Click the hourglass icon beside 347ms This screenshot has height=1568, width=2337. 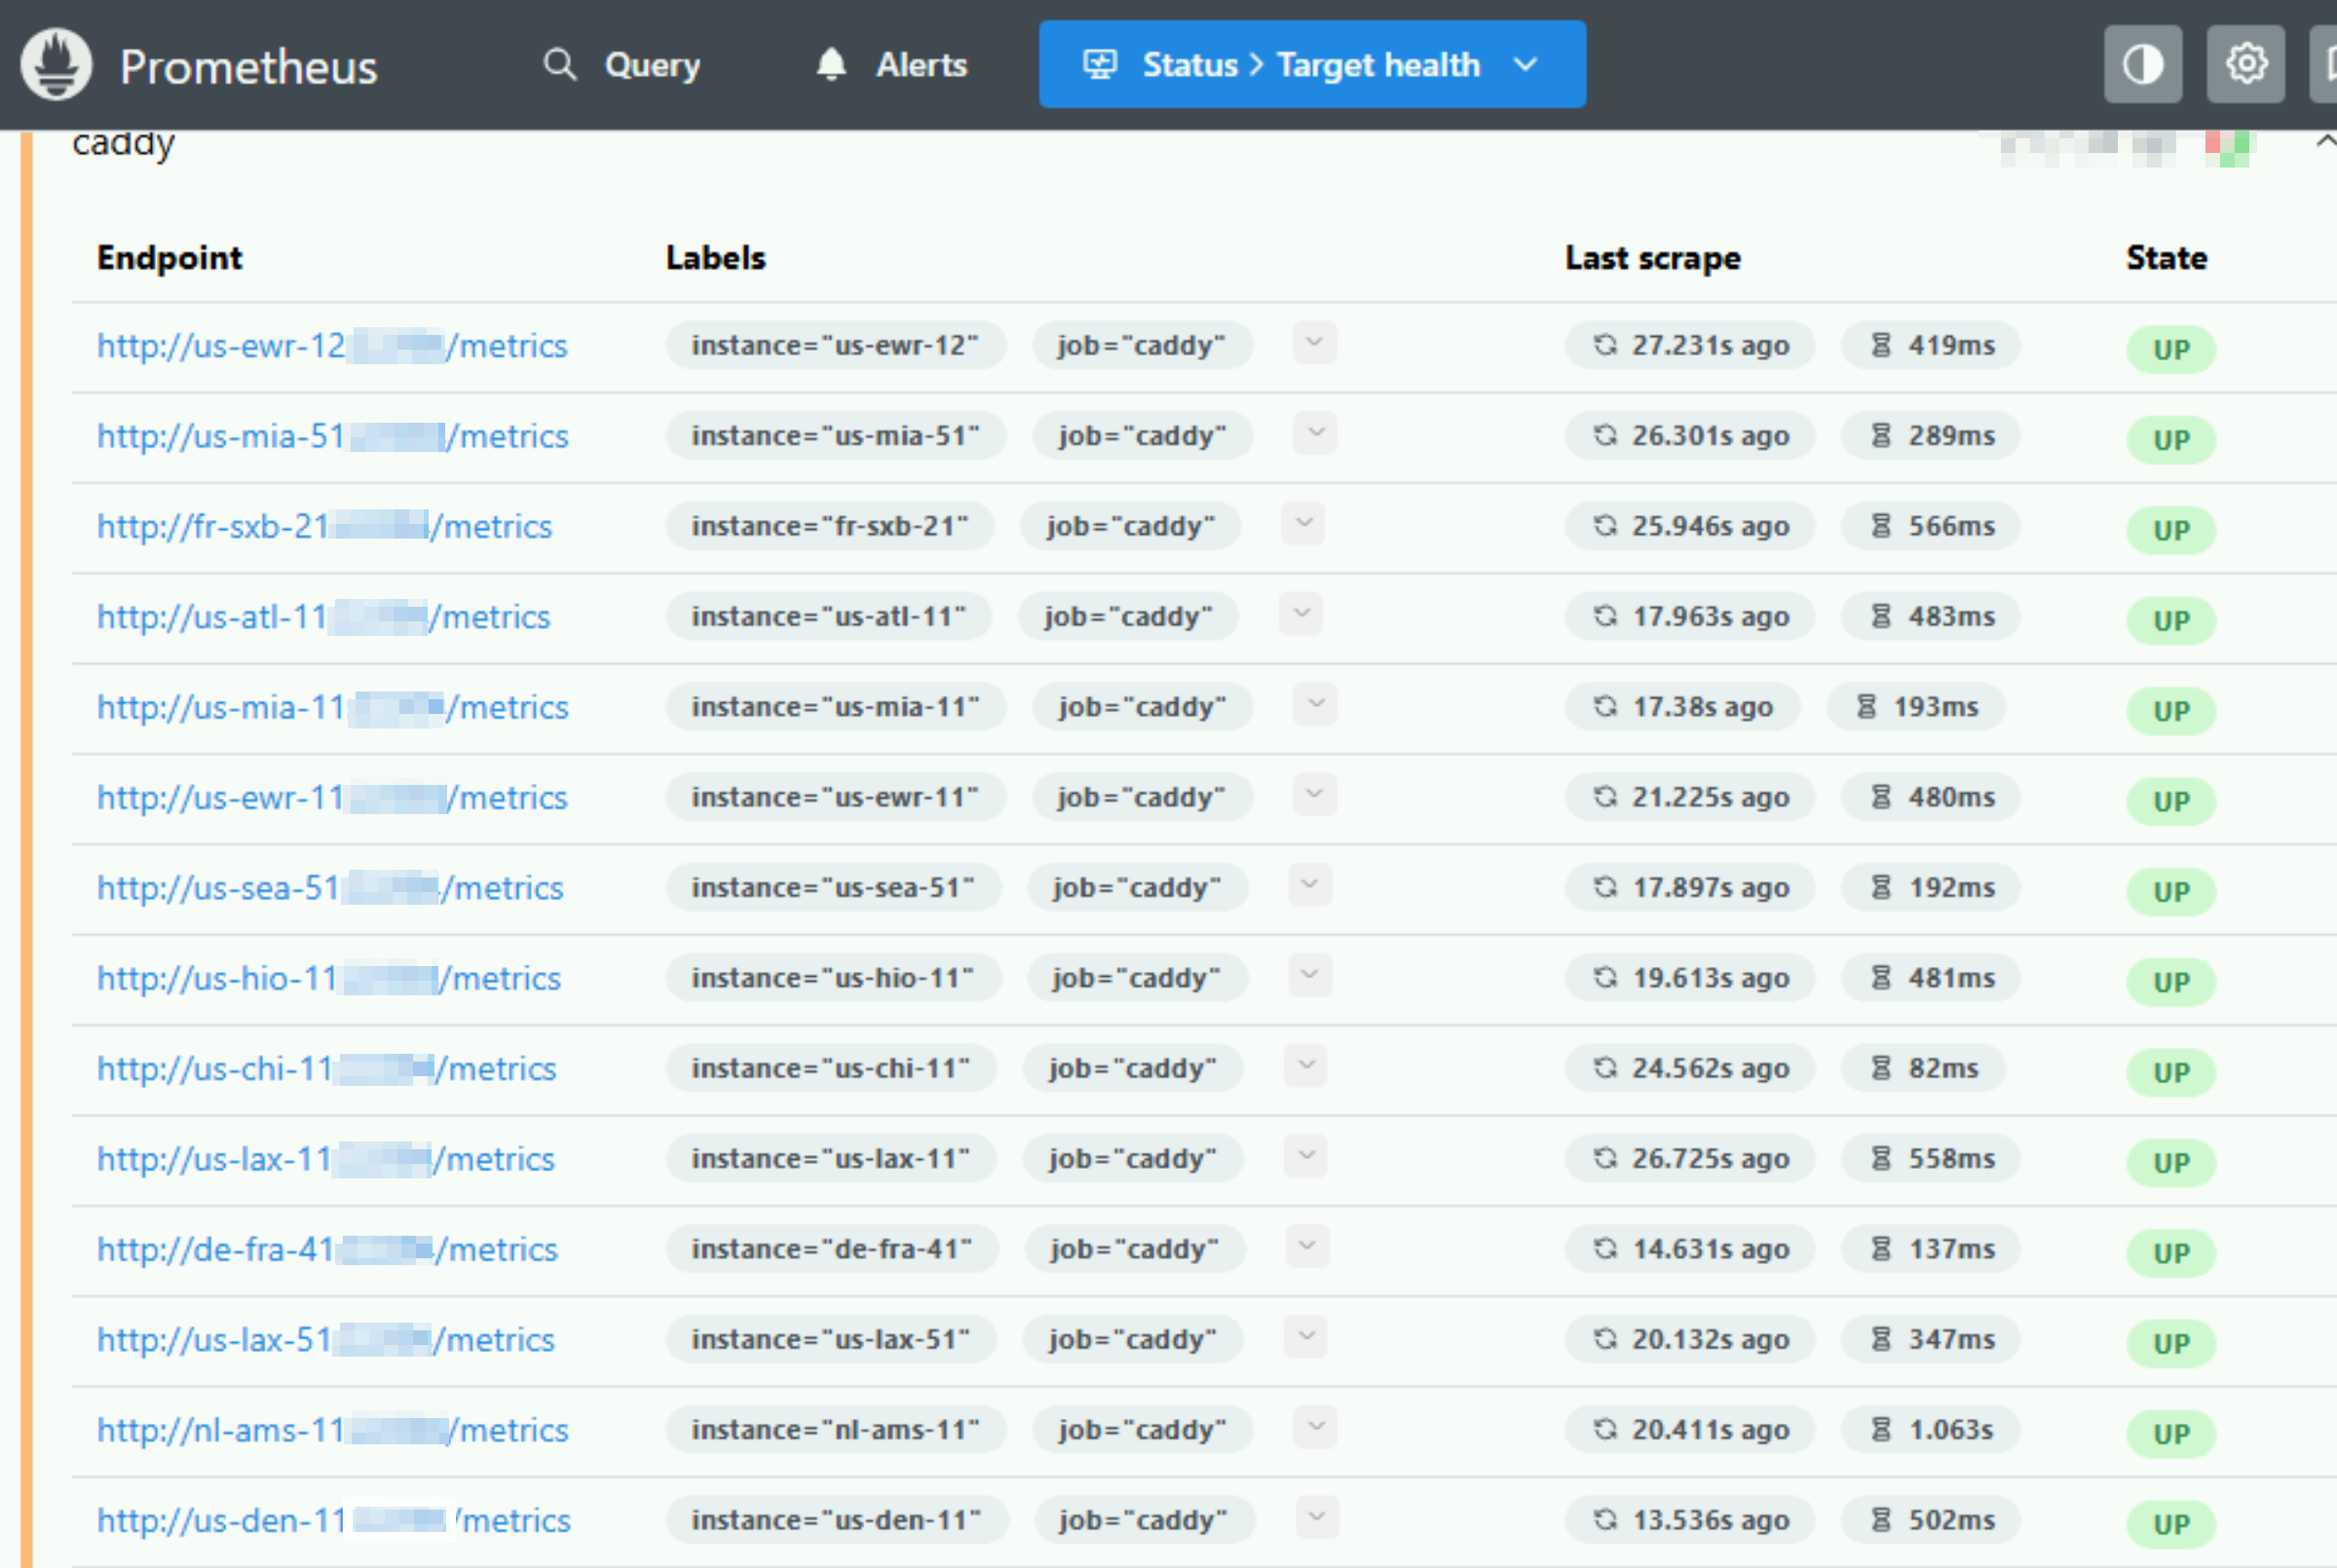(1881, 1339)
